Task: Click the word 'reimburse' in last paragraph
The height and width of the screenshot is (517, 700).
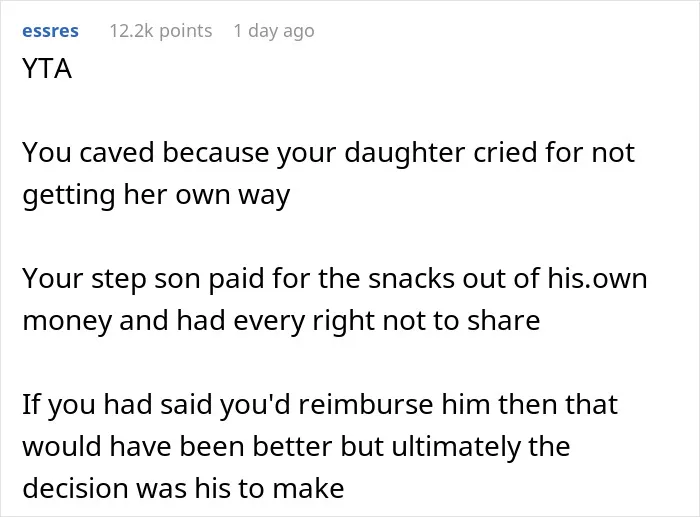Action: 366,404
